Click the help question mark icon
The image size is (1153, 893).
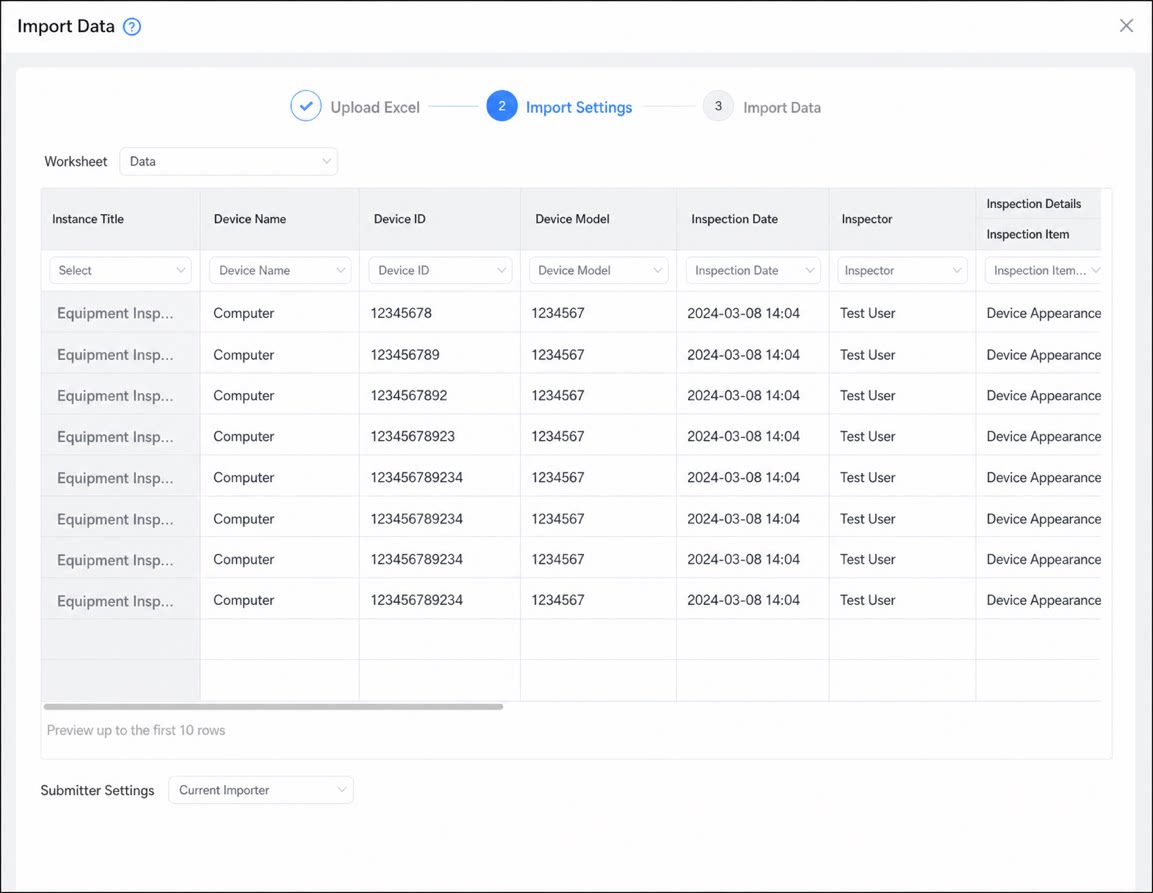coord(132,27)
